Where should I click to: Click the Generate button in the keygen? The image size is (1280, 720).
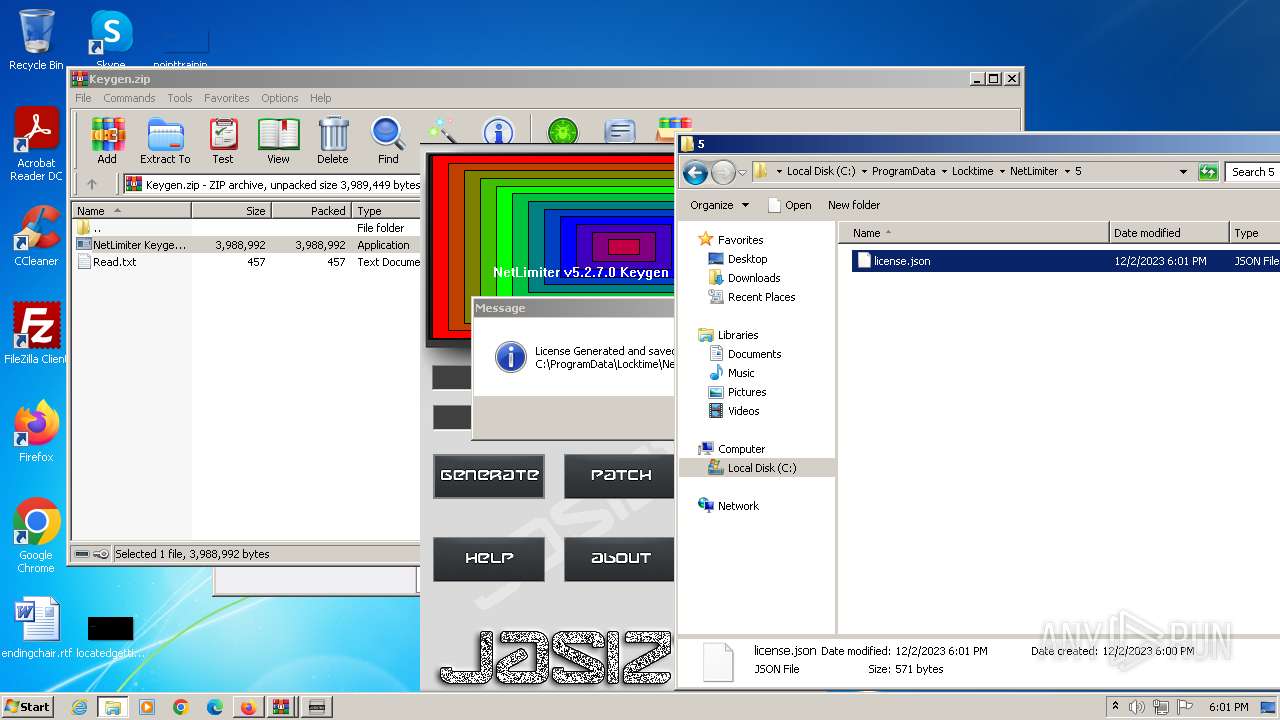click(x=489, y=476)
